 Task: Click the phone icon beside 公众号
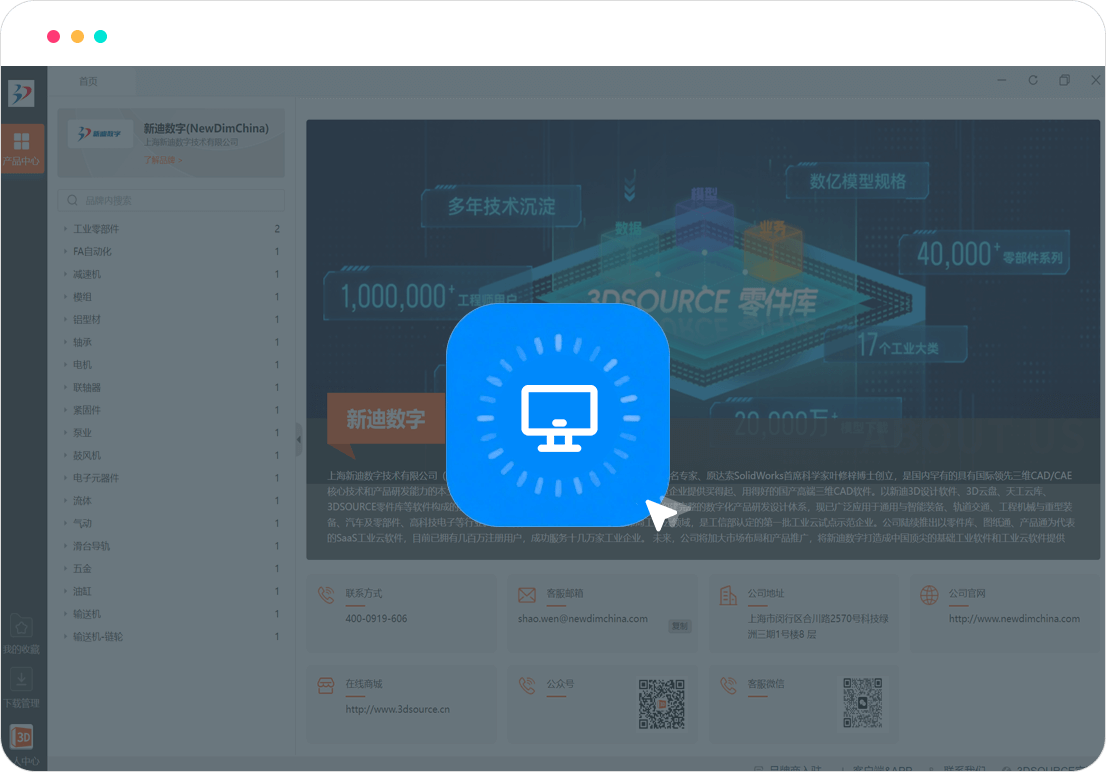coord(527,685)
